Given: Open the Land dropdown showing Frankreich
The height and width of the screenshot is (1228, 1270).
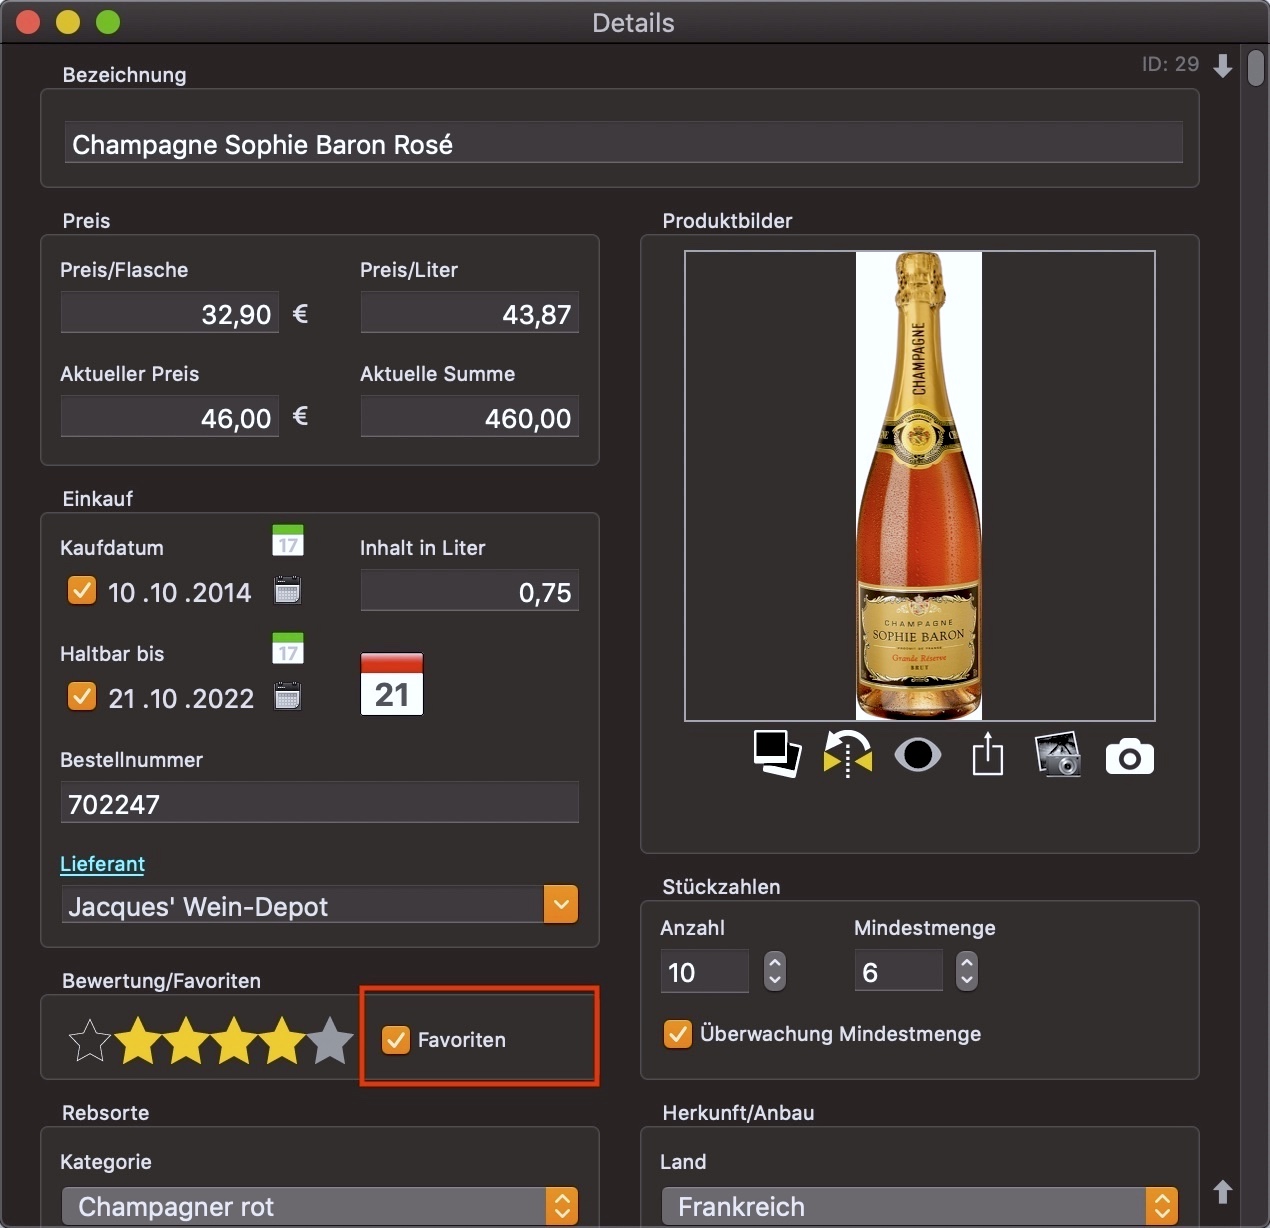Looking at the screenshot, I should [919, 1206].
